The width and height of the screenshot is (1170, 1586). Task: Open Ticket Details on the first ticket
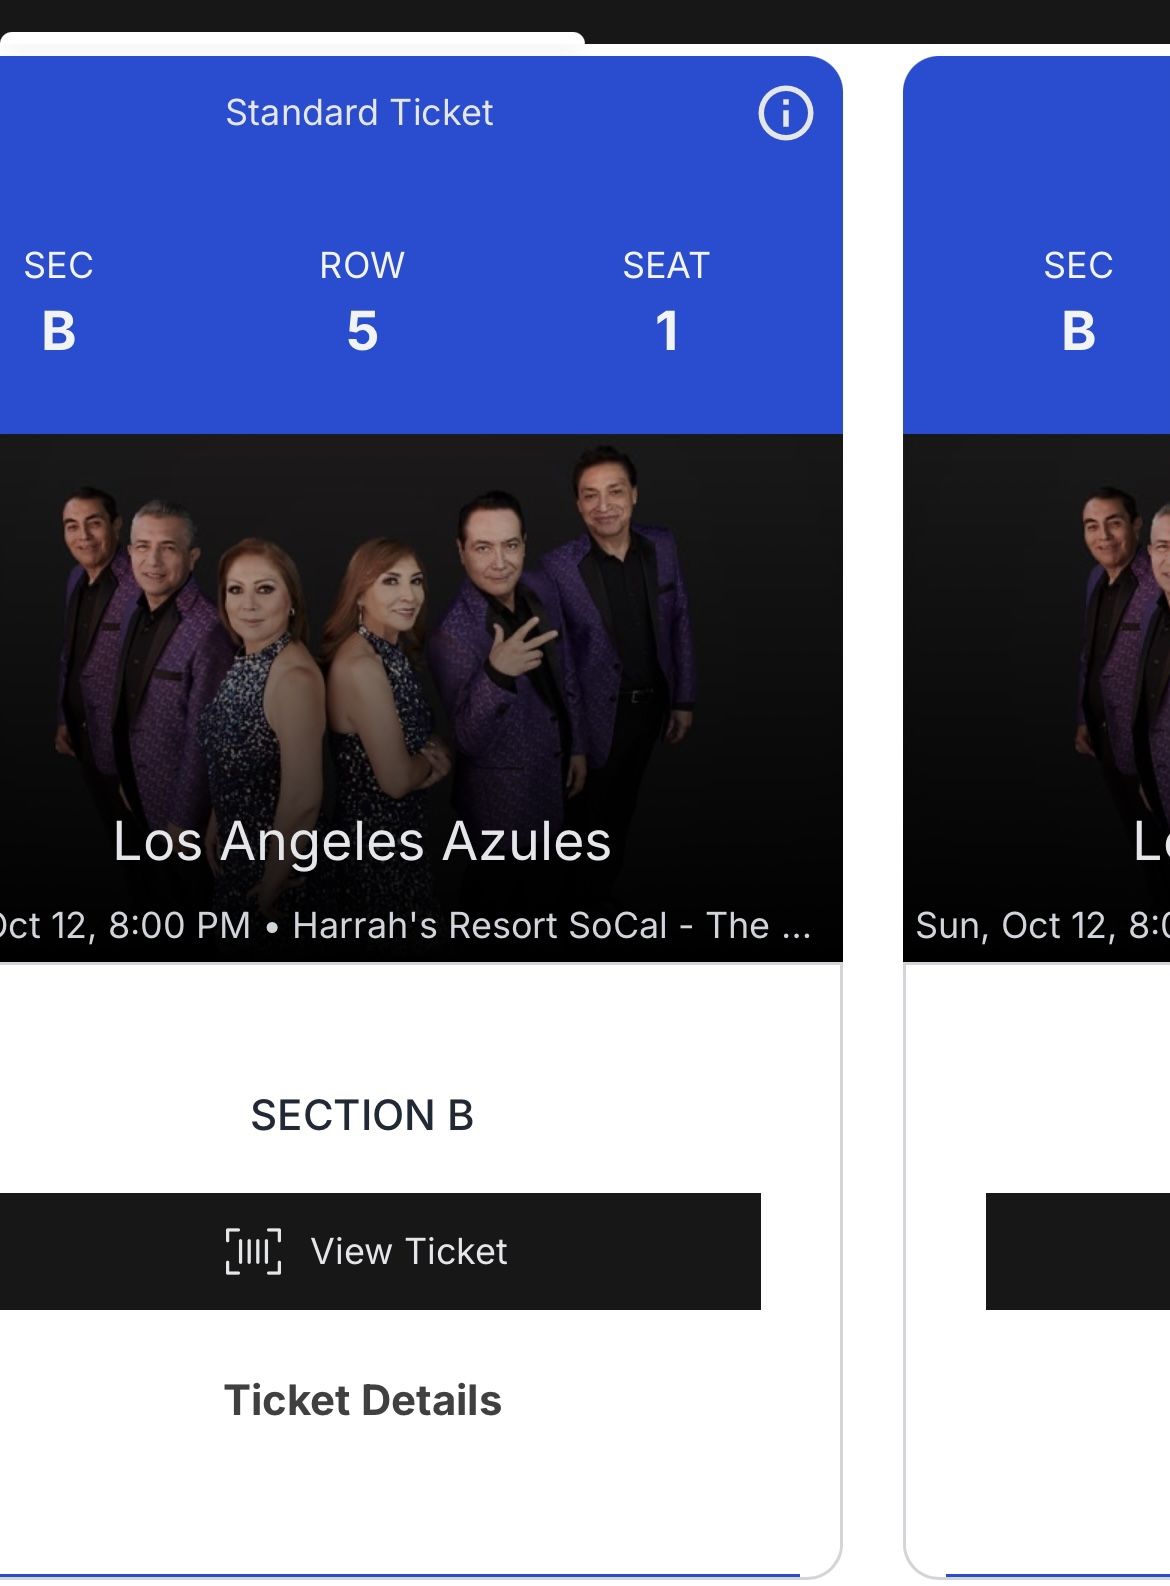362,1400
